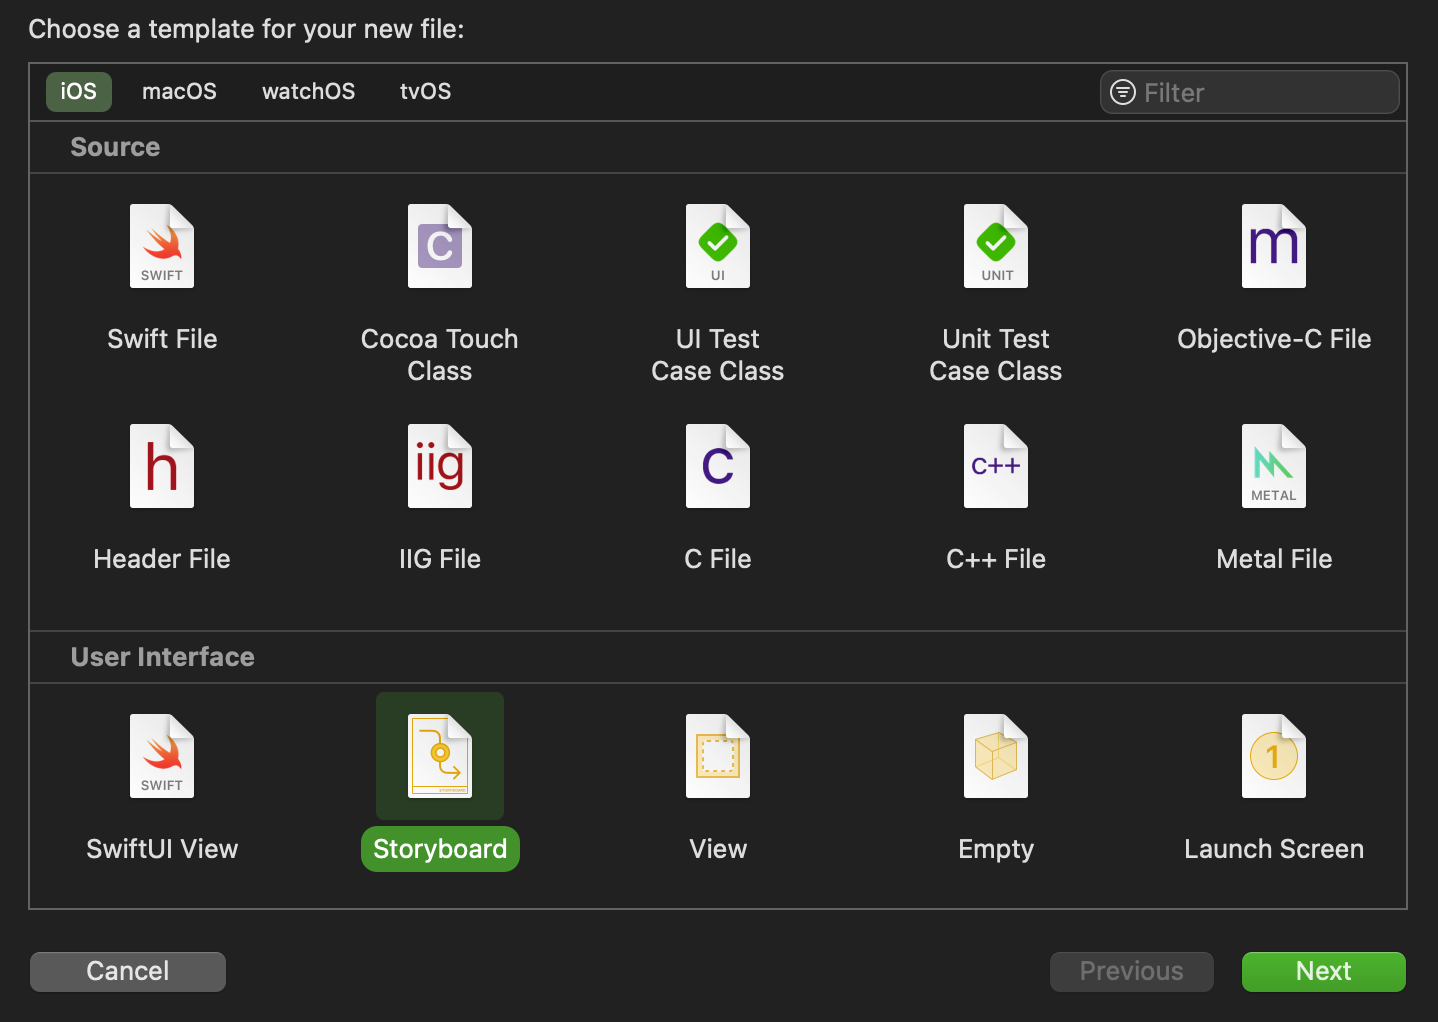Choose the Objective-C File icon

[x=1274, y=246]
